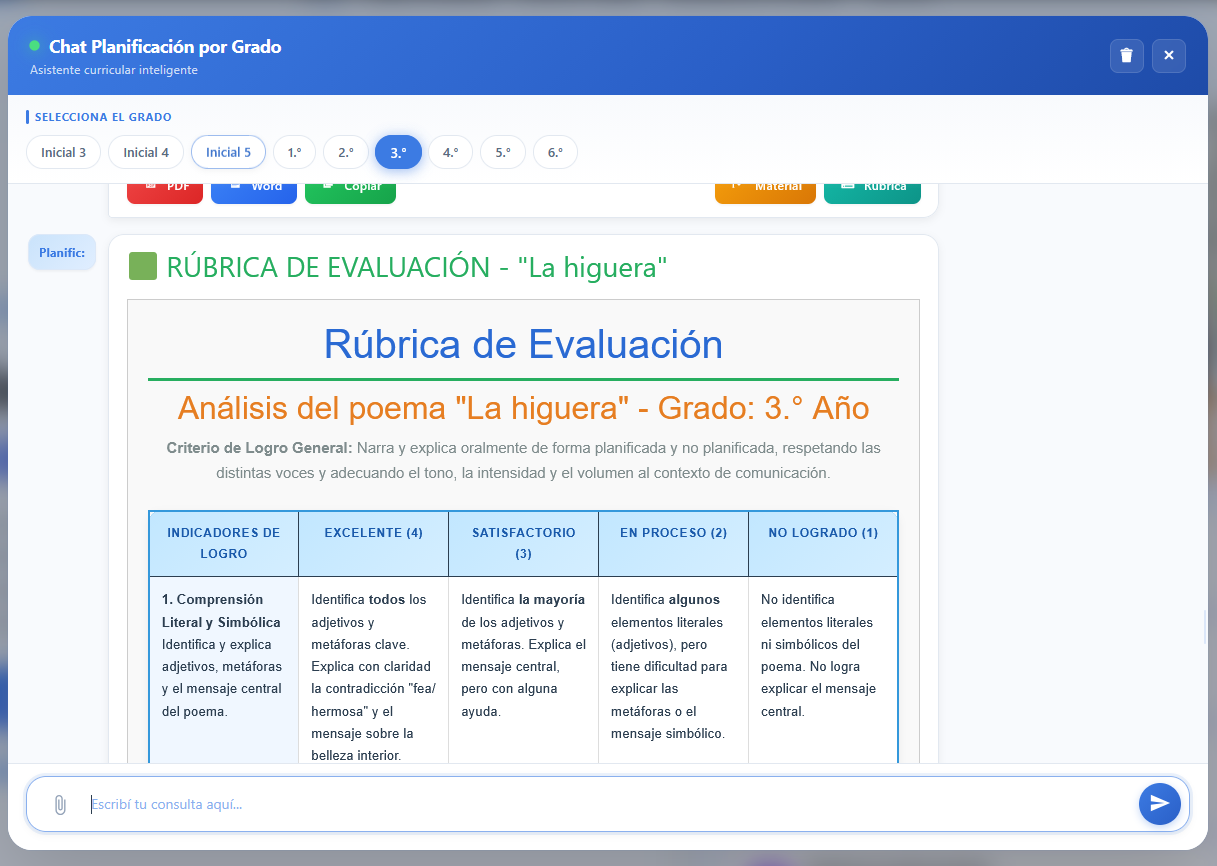This screenshot has height=866, width=1217.
Task: Click the trash icon to clear chat
Action: pyautogui.click(x=1126, y=55)
